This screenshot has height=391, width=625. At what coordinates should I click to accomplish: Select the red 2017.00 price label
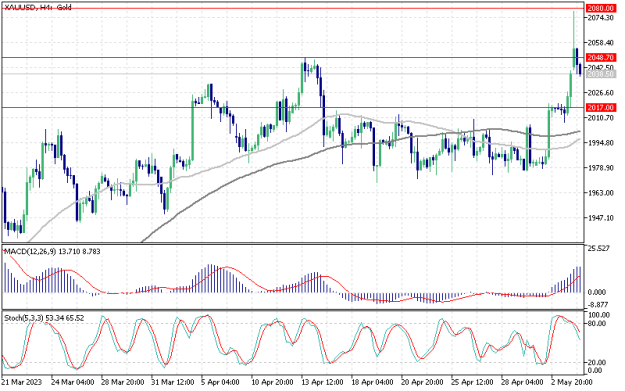601,108
